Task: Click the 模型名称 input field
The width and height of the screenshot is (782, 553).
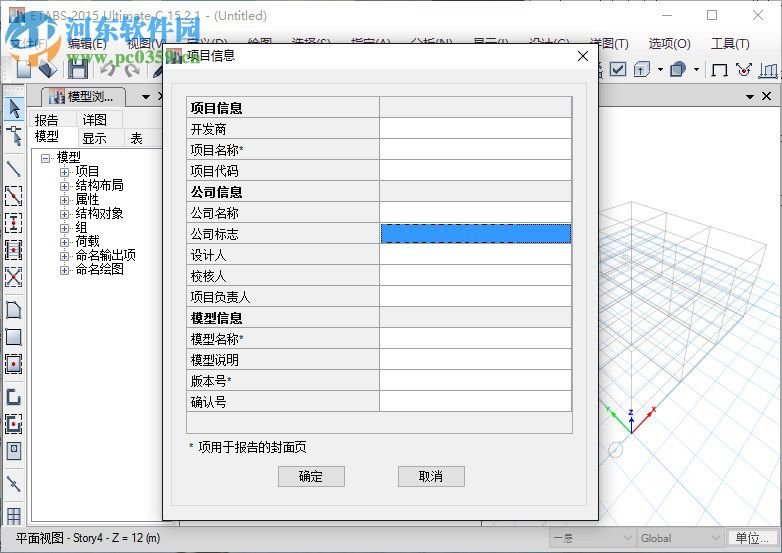Action: (x=475, y=338)
